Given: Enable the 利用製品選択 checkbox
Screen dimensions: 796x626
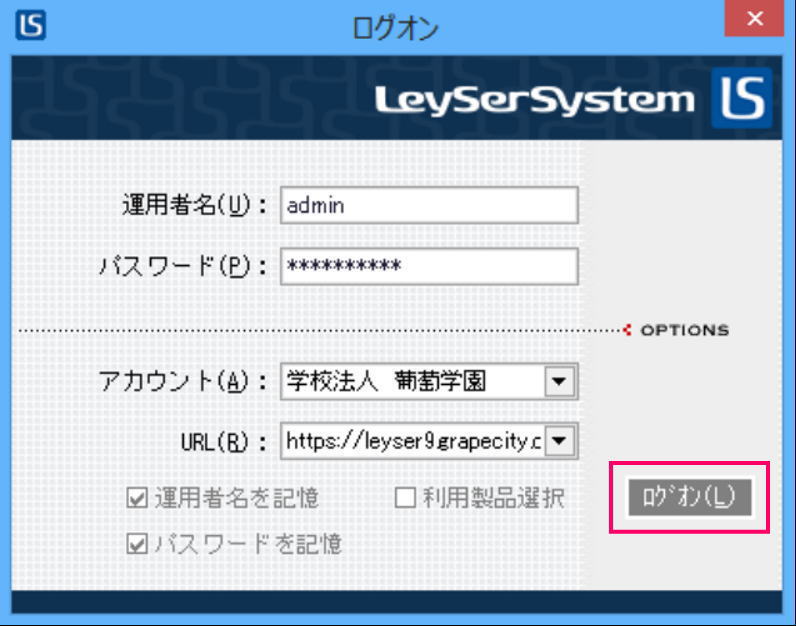Looking at the screenshot, I should coord(405,498).
